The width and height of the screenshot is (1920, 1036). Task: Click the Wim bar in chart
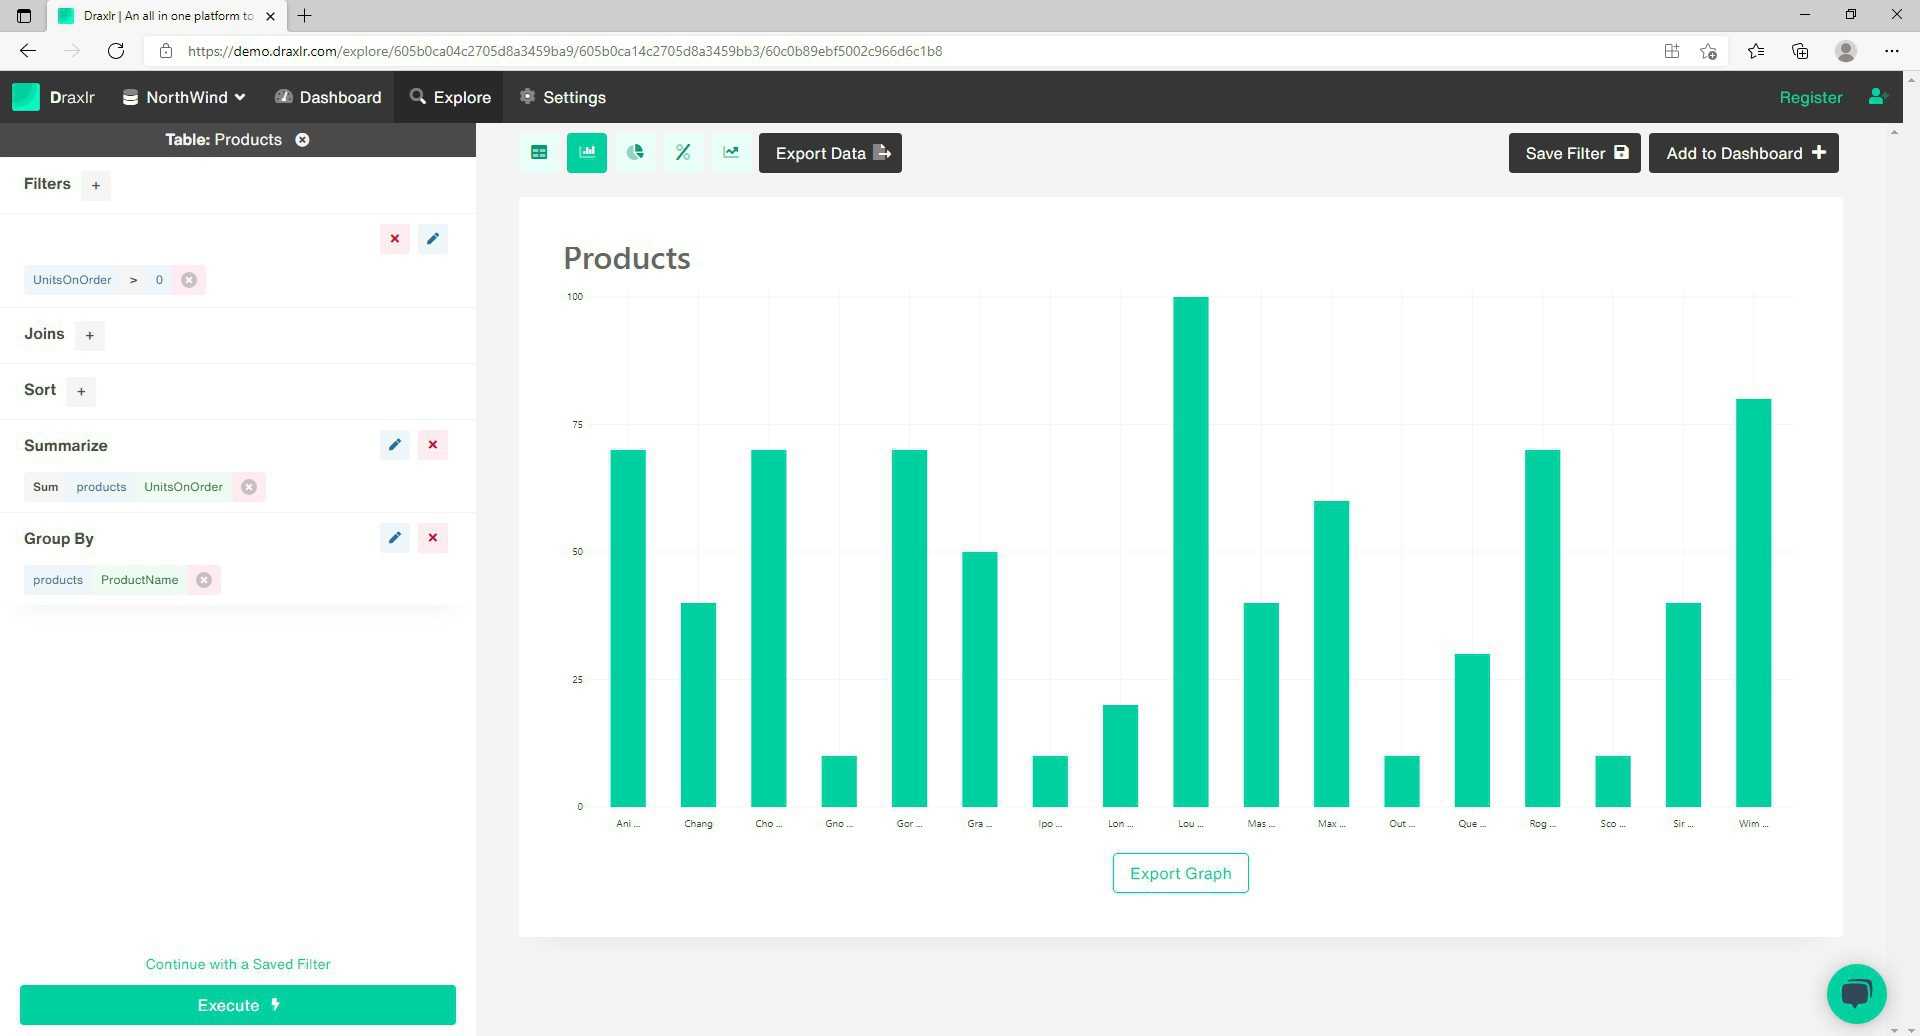[1753, 603]
